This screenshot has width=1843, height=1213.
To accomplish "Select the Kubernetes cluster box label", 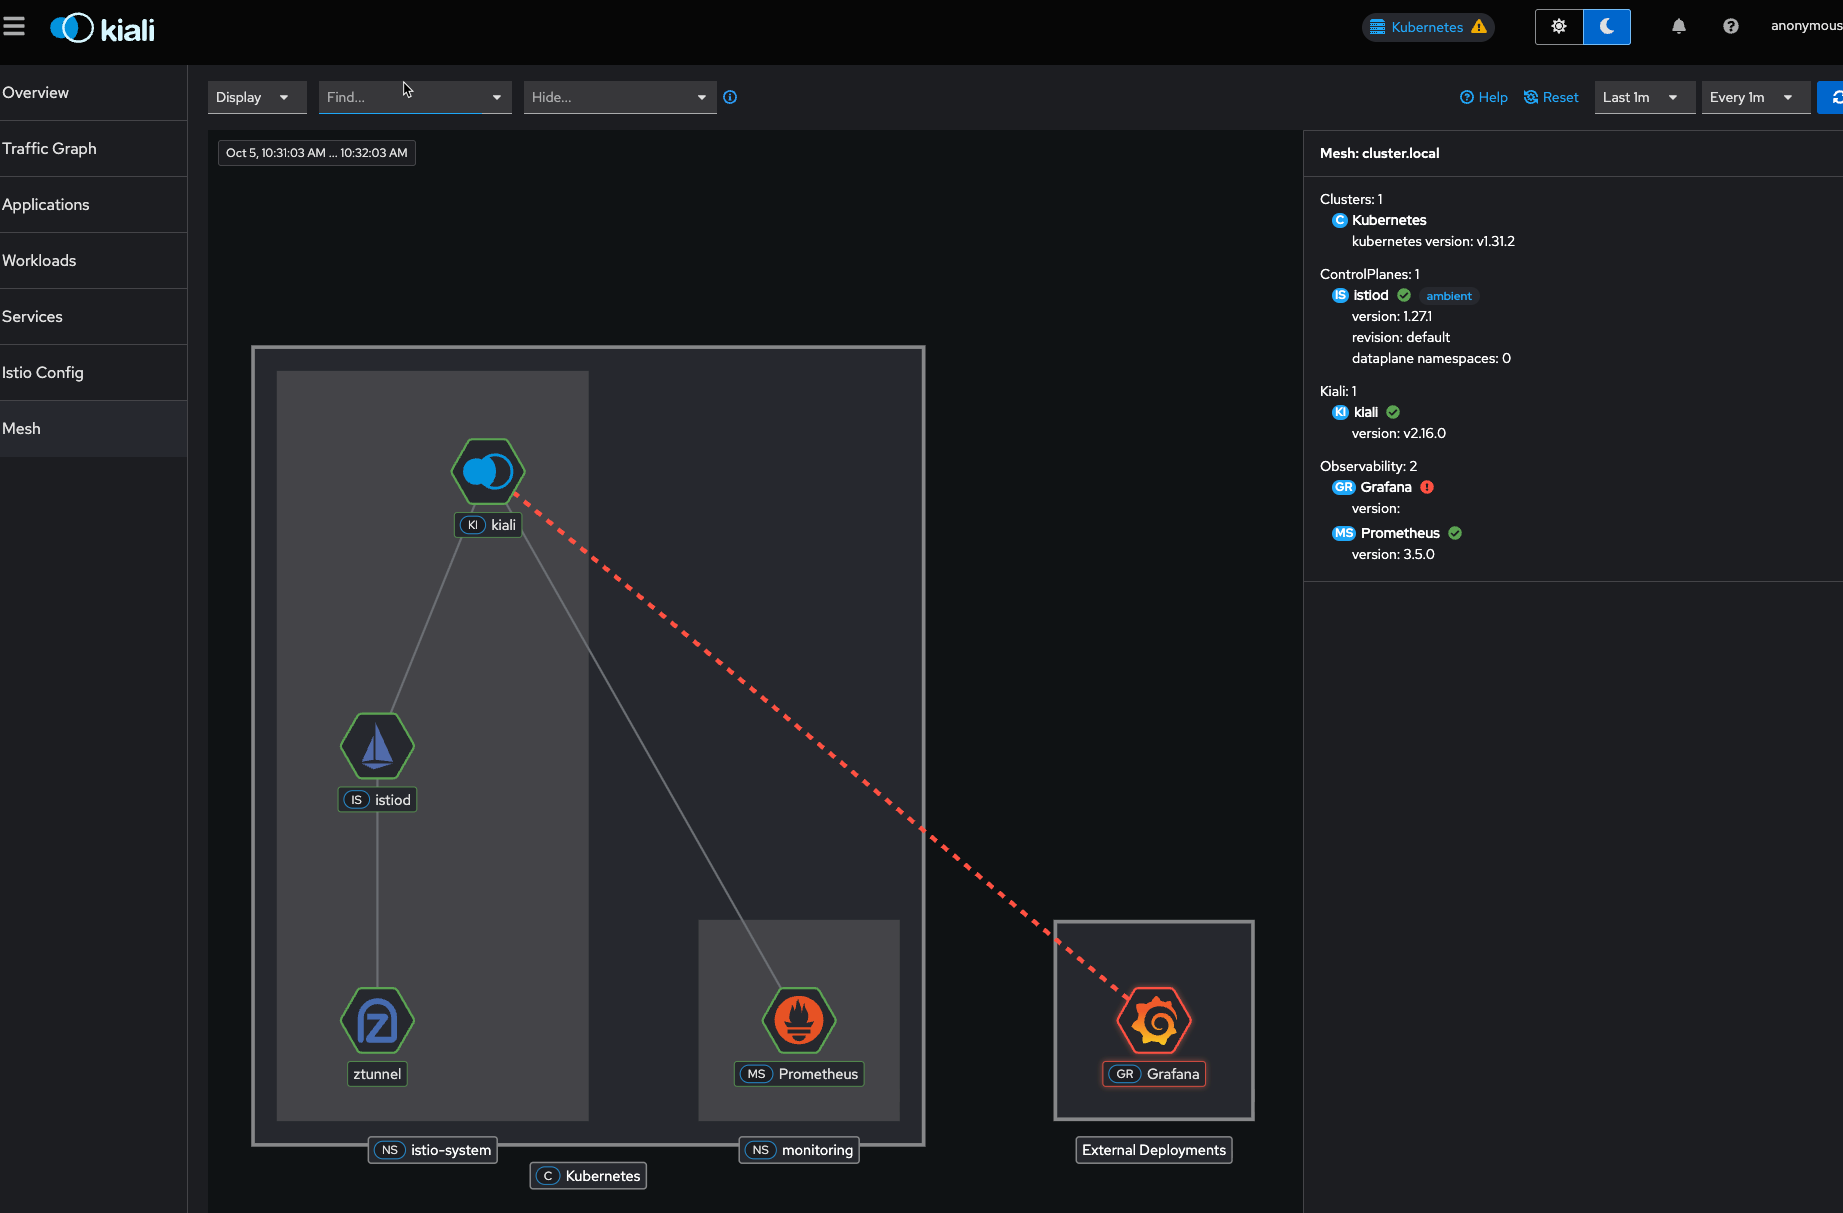I will (588, 1176).
